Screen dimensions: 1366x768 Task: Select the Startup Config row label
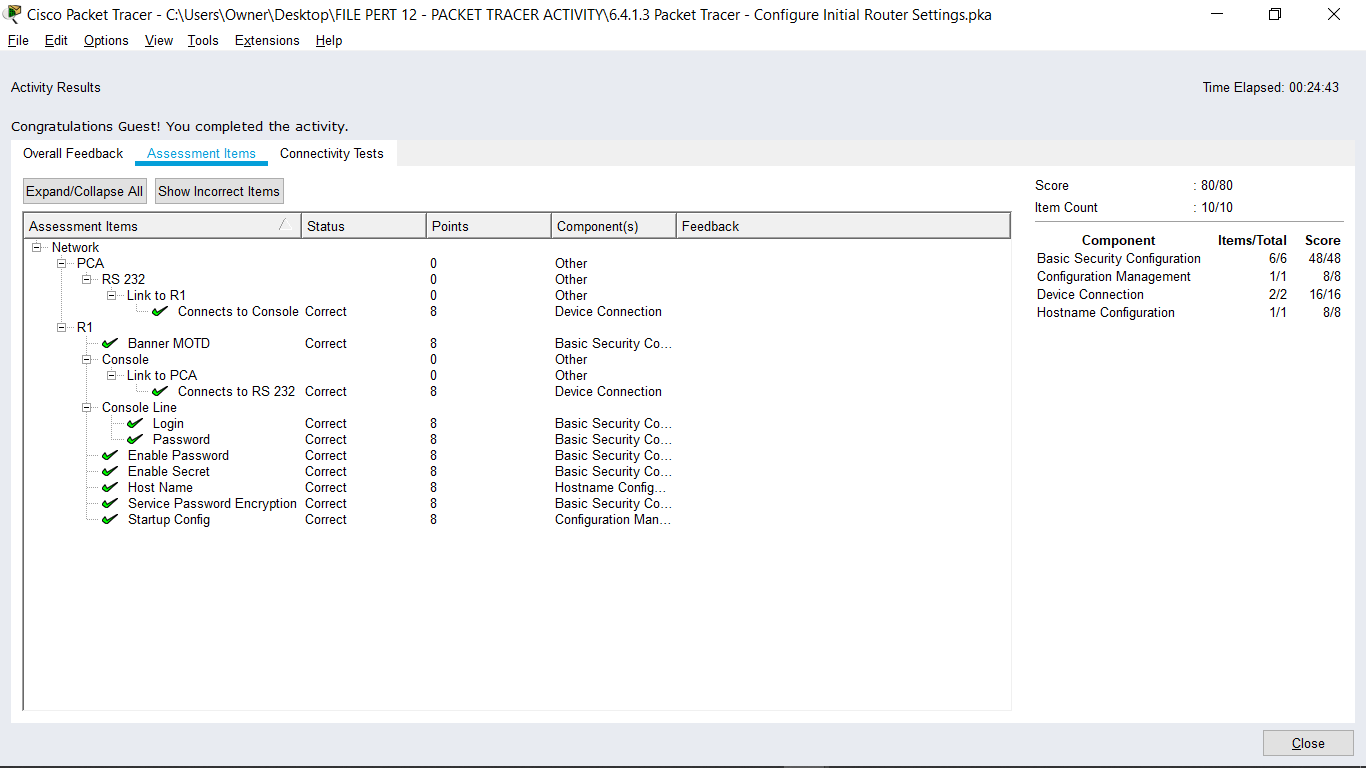click(169, 519)
